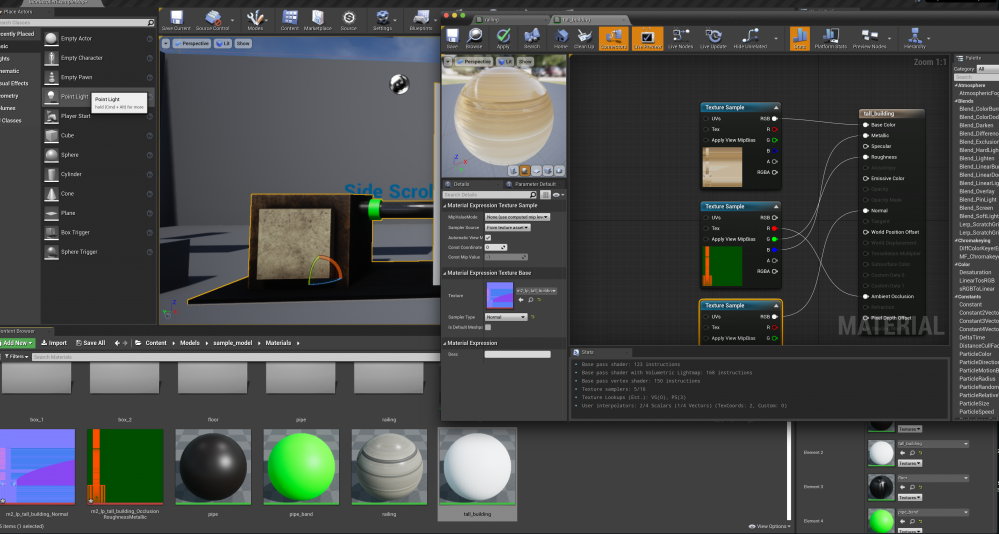Screen dimensions: 999x534
Task: Click Home icon in material editor toolbar
Action: pyautogui.click(x=561, y=38)
